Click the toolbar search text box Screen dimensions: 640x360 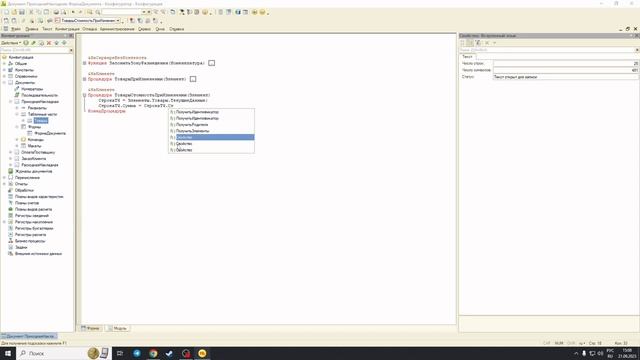[x=121, y=12]
